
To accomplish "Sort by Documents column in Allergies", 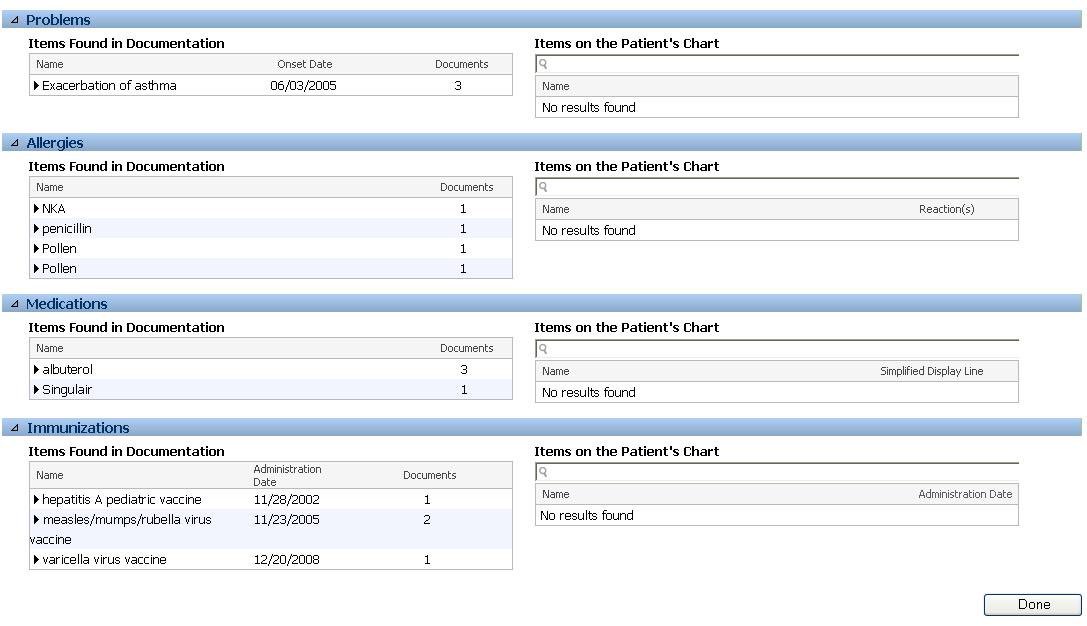I will [x=466, y=186].
